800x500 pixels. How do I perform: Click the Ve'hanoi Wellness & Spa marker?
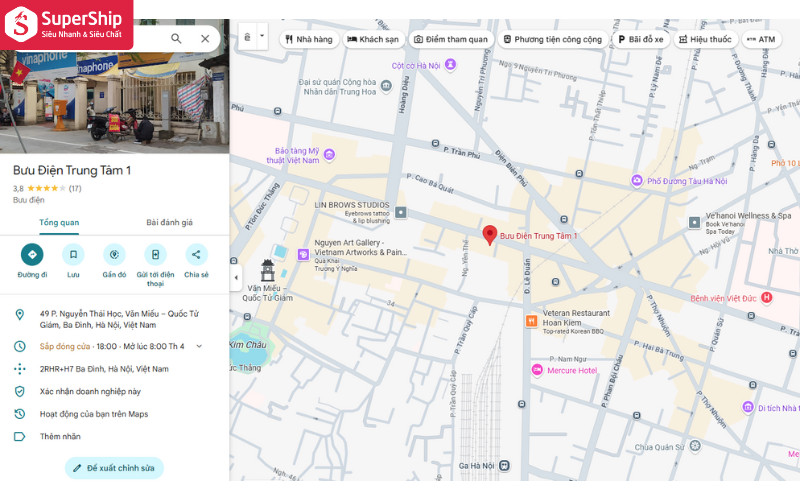[x=694, y=222]
